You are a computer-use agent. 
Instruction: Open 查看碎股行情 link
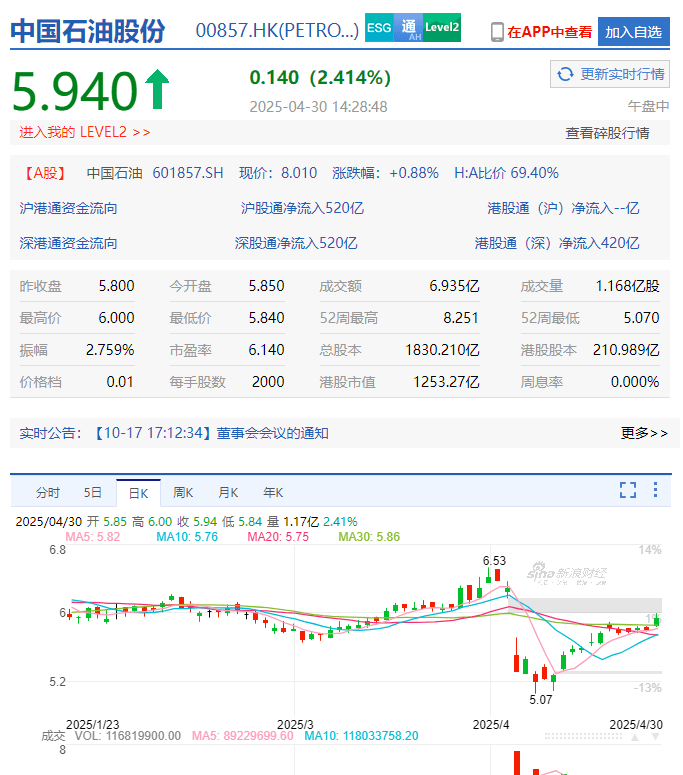(607, 133)
